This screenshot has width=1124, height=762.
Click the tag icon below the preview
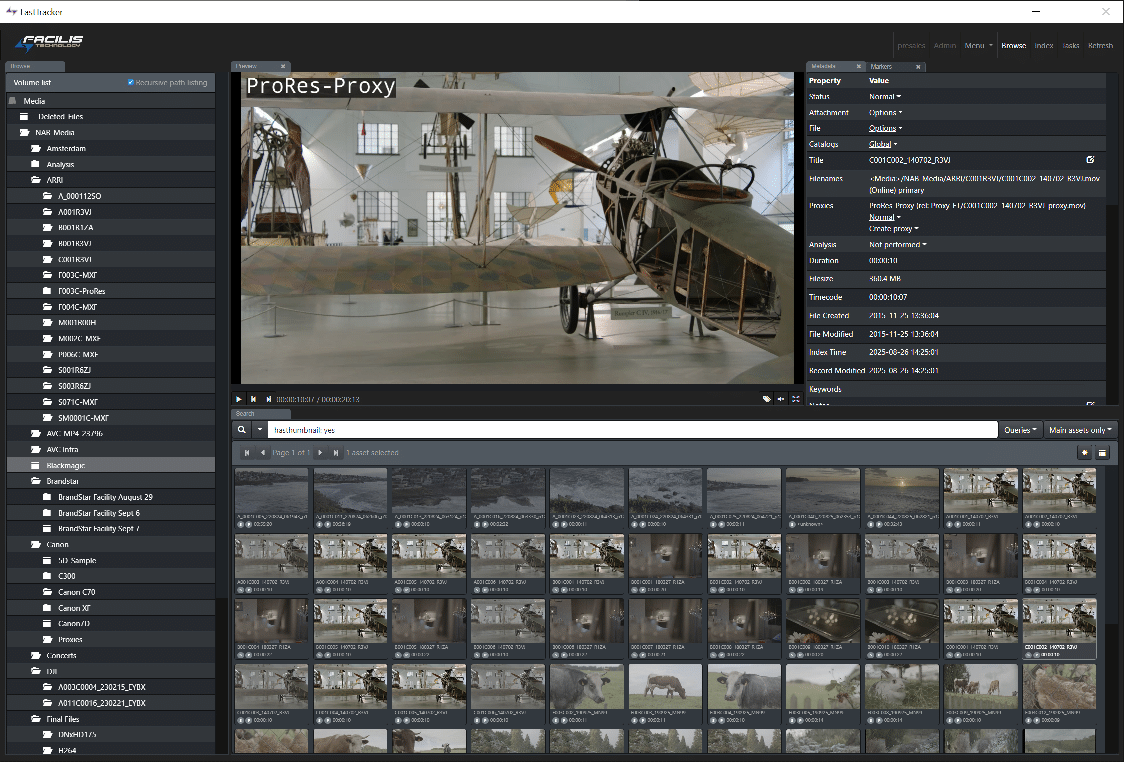766,398
